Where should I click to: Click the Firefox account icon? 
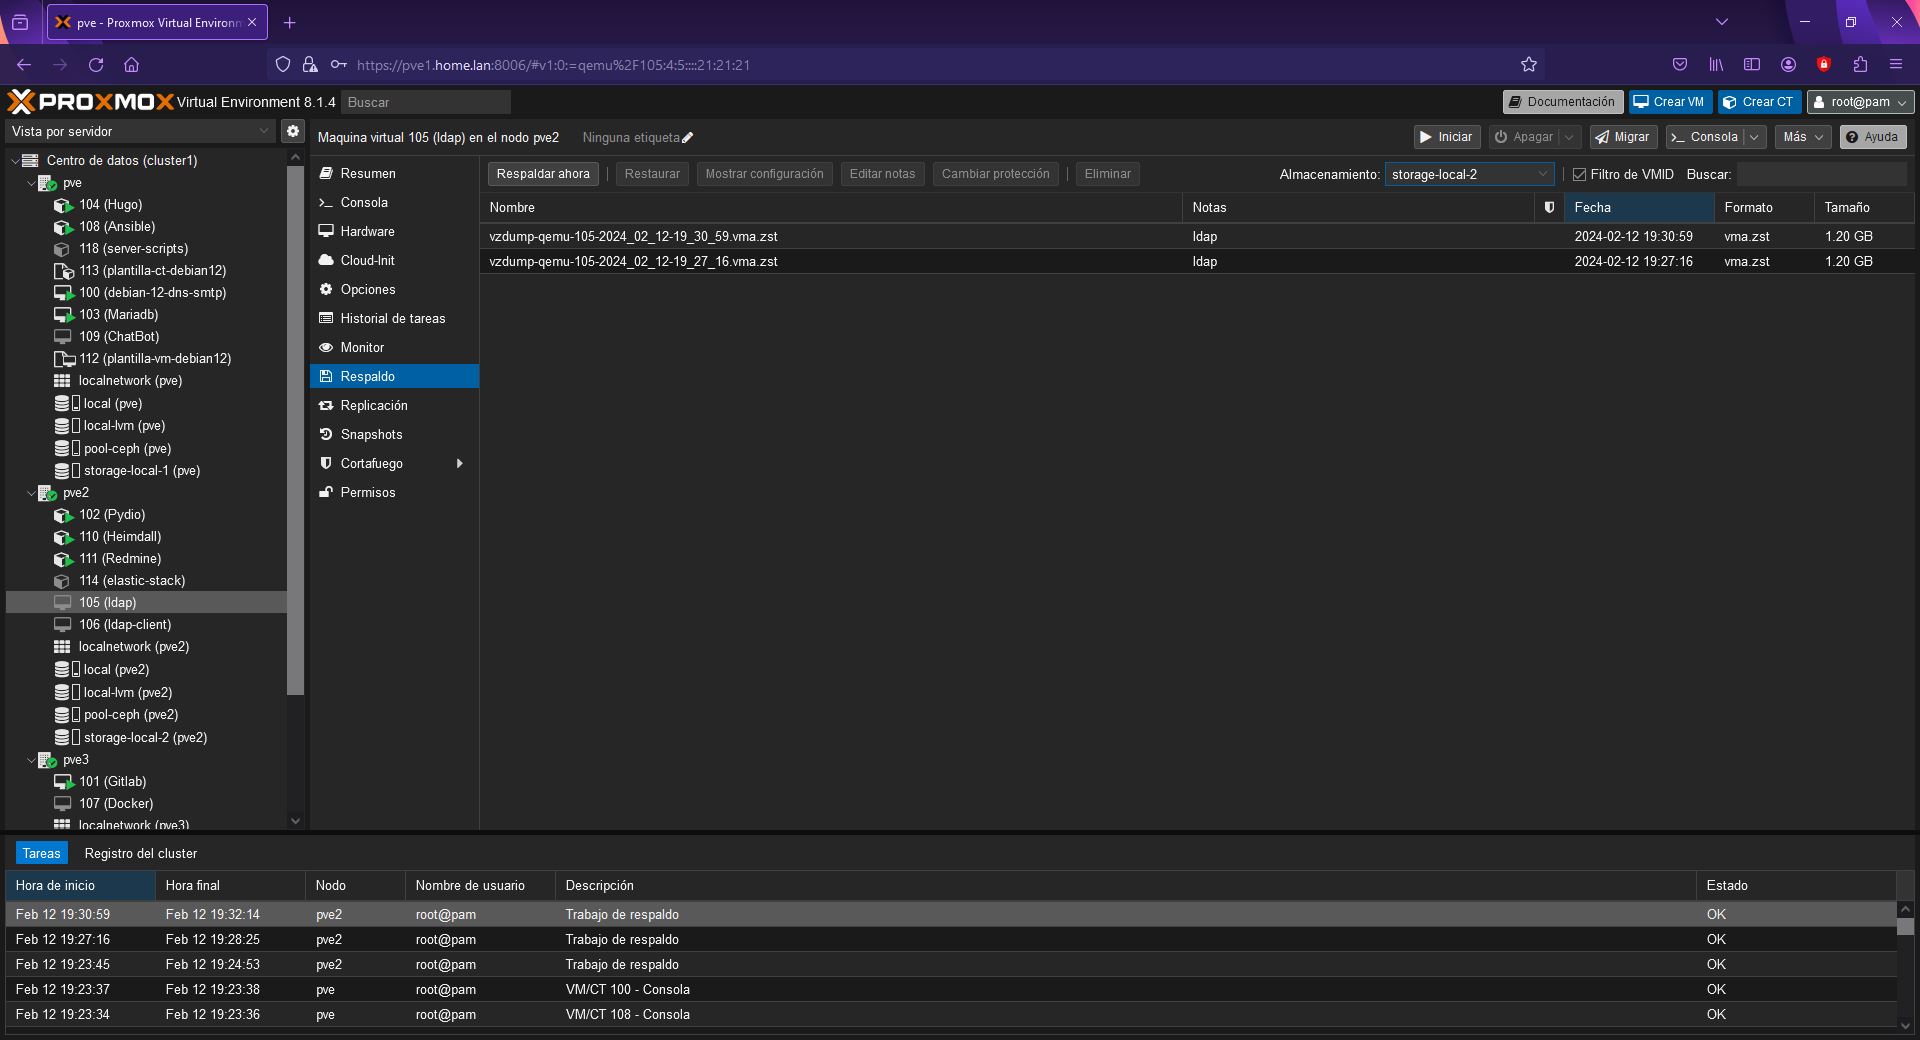[x=1788, y=65]
